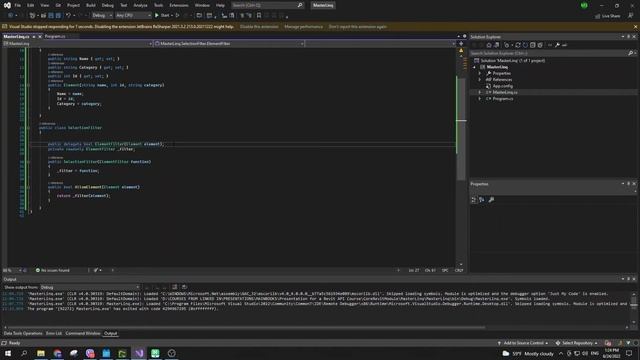Click the Windows Start button

click(8, 353)
